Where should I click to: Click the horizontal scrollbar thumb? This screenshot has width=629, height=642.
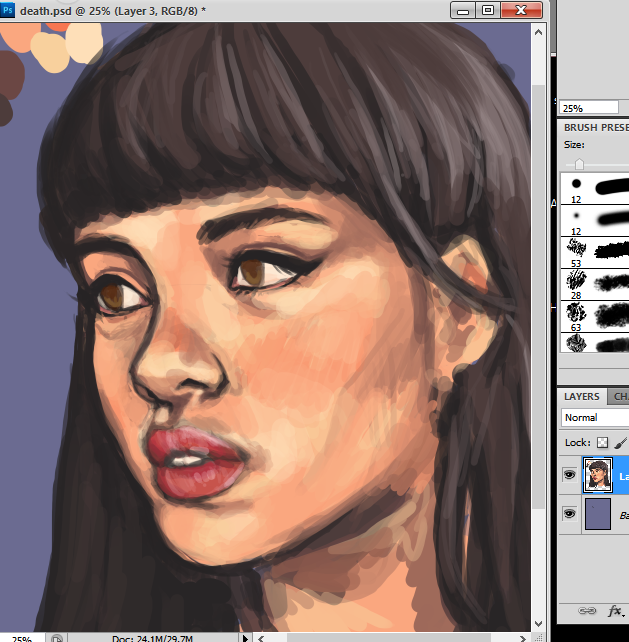click(x=389, y=638)
